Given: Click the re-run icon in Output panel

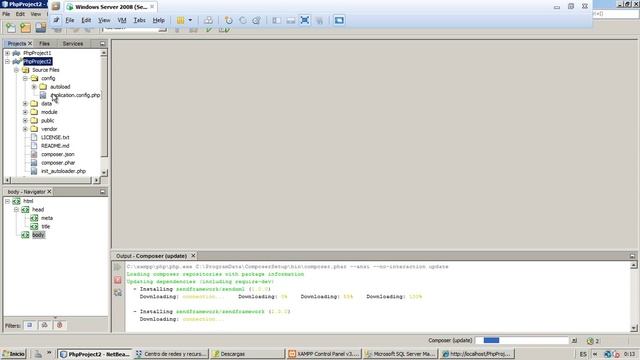Looking at the screenshot, I should pyautogui.click(x=118, y=267).
